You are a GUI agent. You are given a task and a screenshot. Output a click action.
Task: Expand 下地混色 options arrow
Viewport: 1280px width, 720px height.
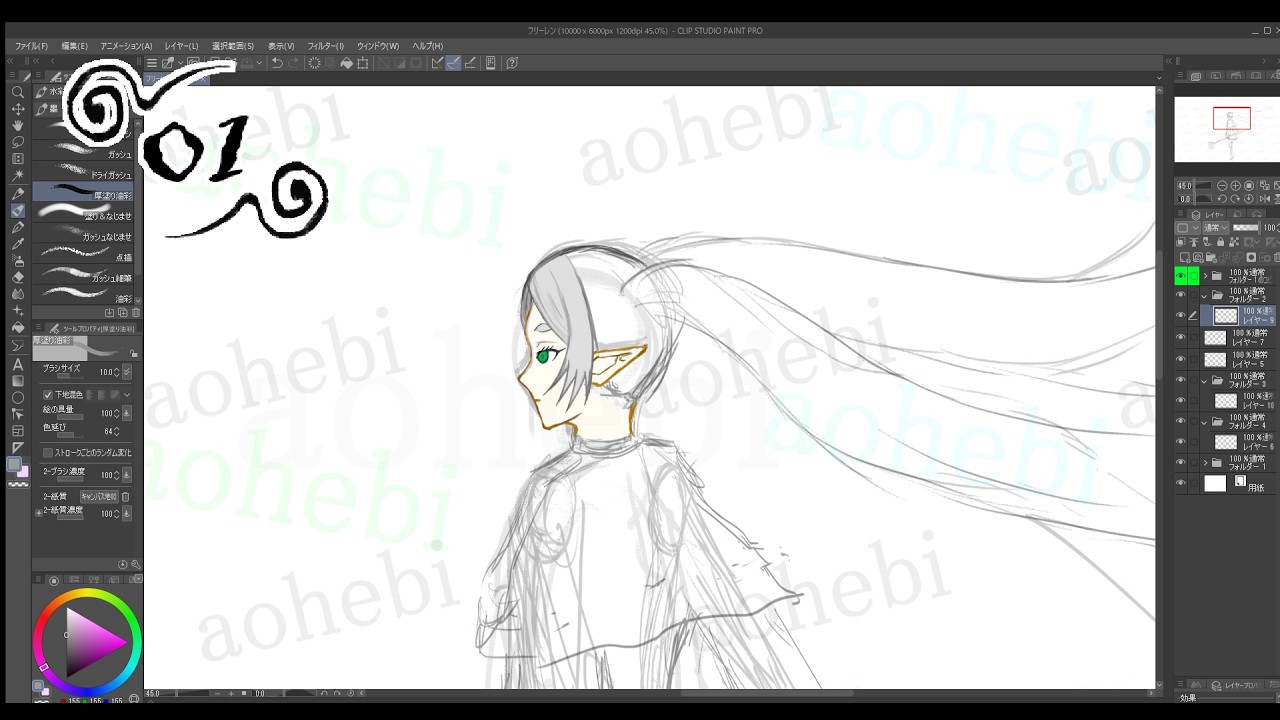coord(127,395)
